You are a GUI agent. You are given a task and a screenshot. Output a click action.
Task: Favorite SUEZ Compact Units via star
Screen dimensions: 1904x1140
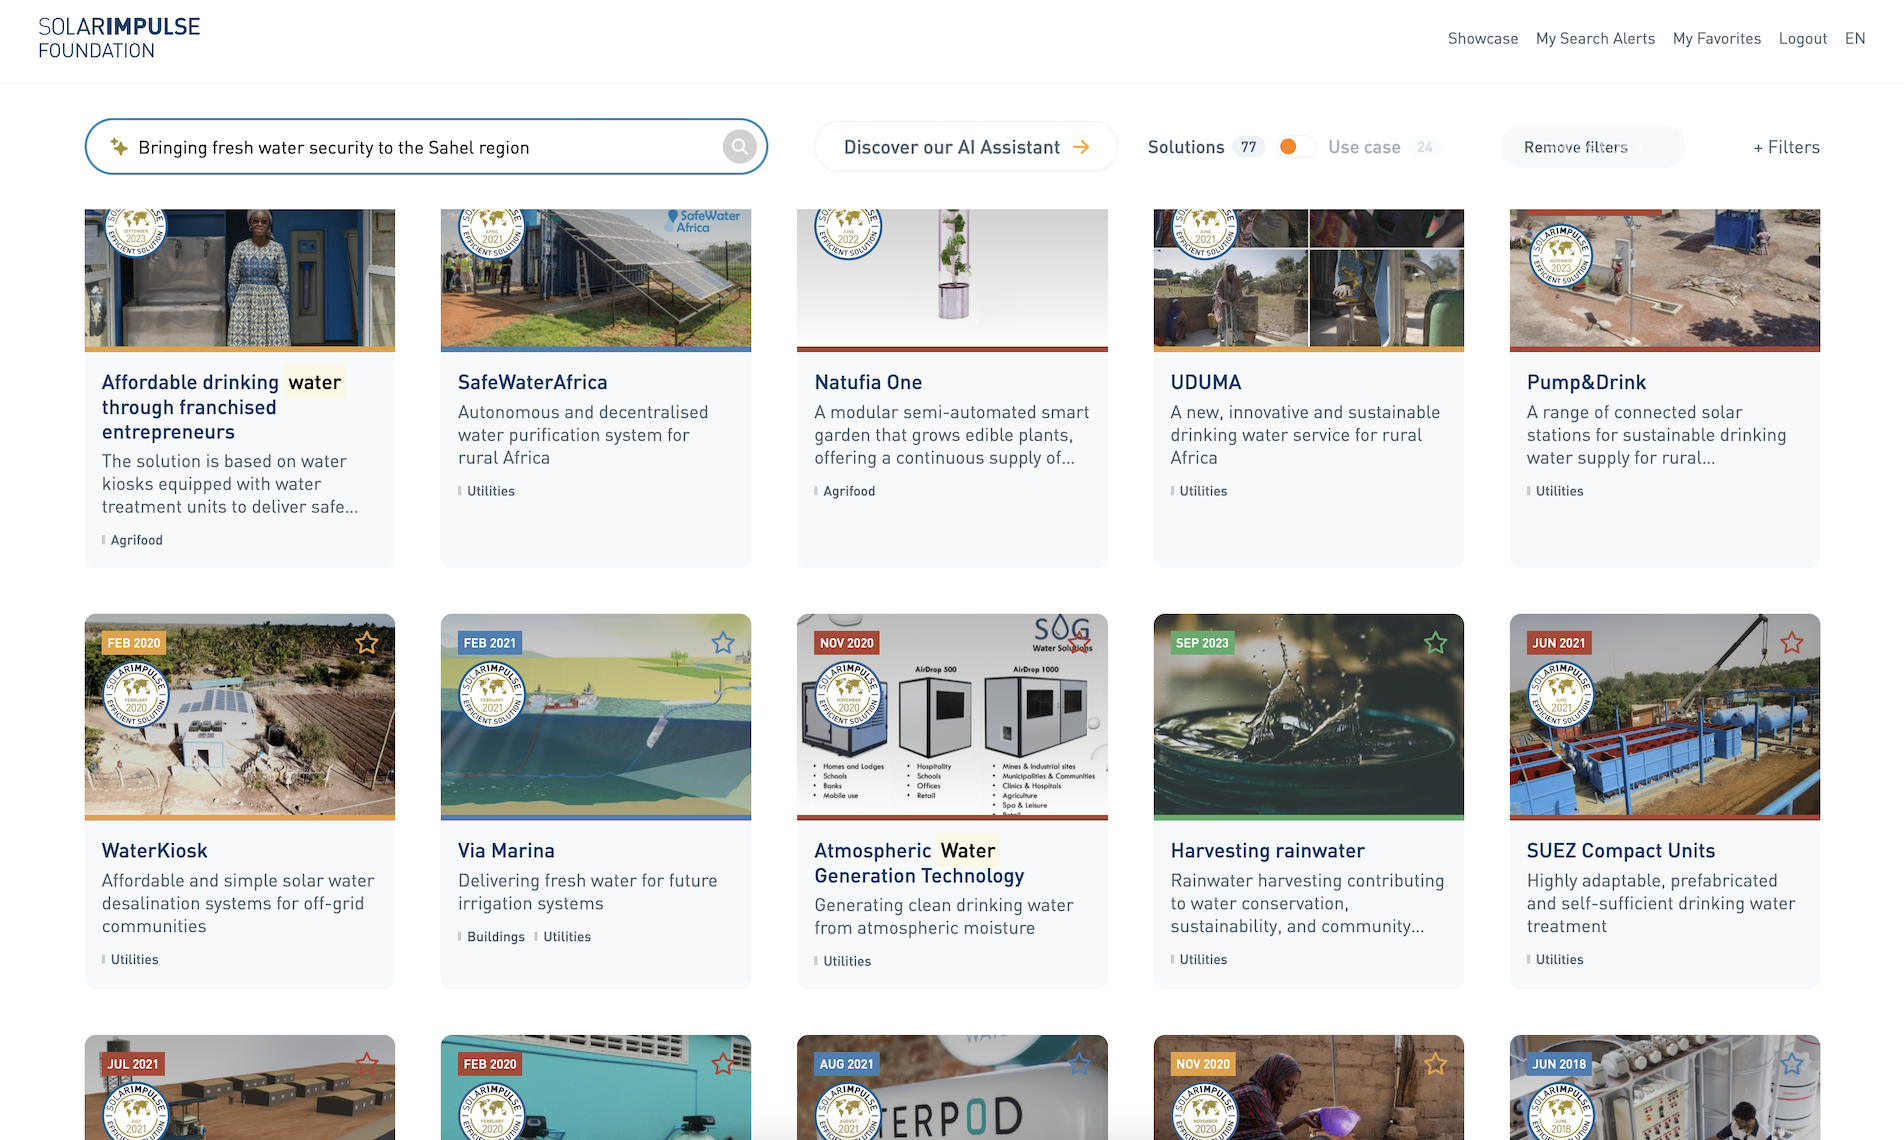coord(1791,643)
